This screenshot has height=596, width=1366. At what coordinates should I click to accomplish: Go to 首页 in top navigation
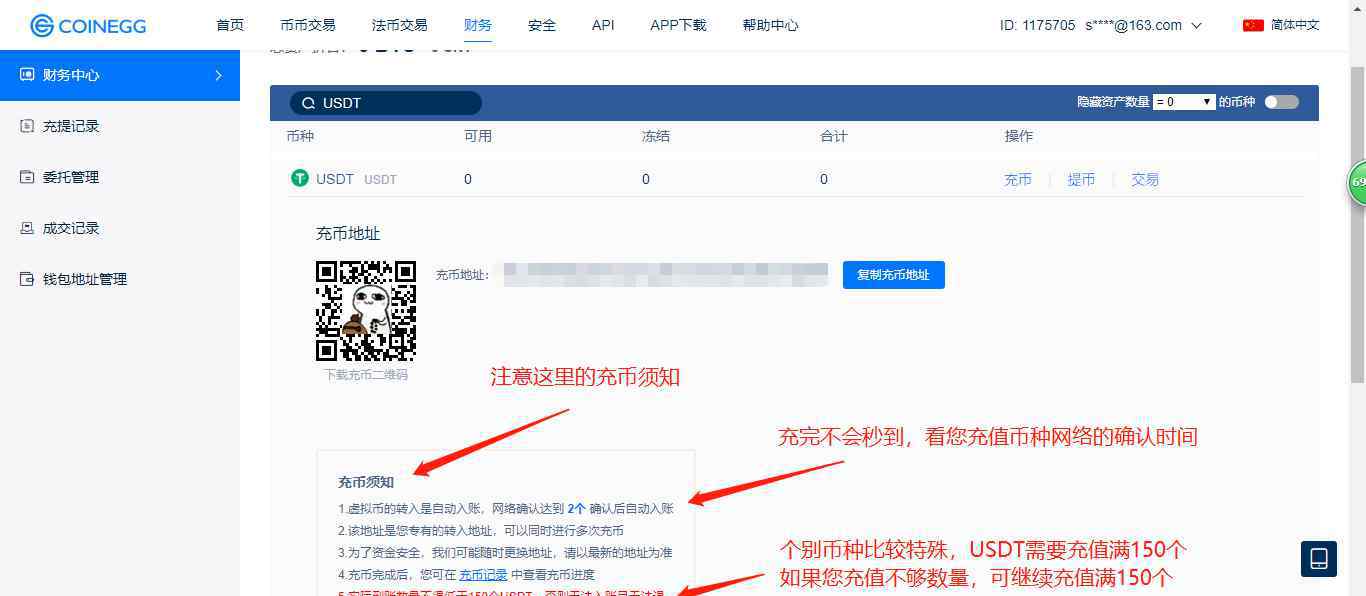[230, 25]
